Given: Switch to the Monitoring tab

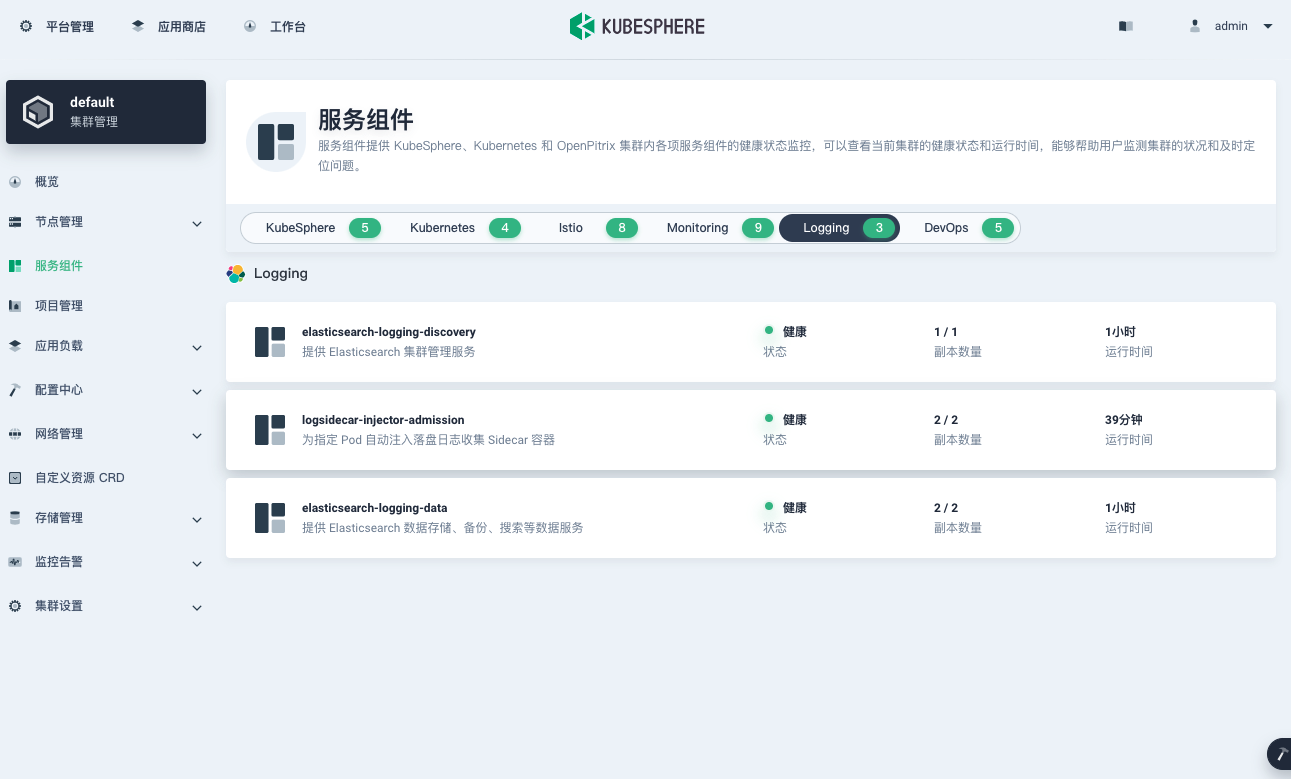Looking at the screenshot, I should 715,228.
